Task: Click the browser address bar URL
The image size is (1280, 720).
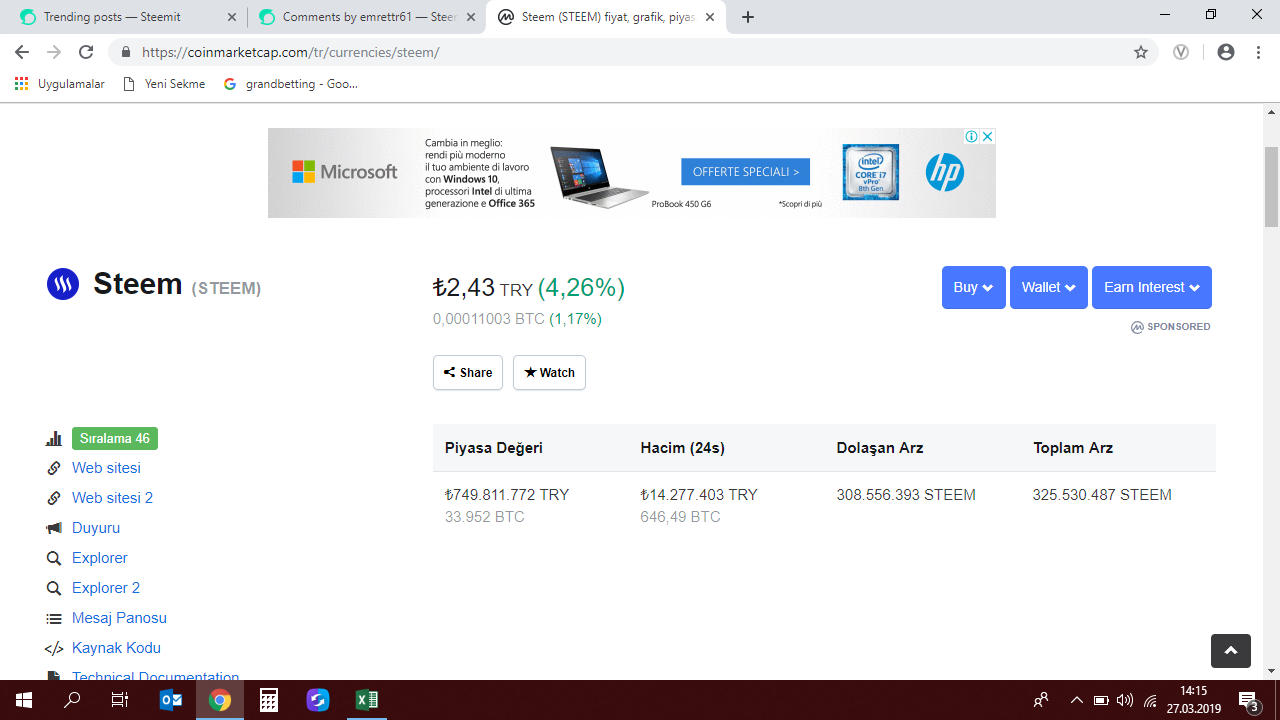Action: click(290, 52)
